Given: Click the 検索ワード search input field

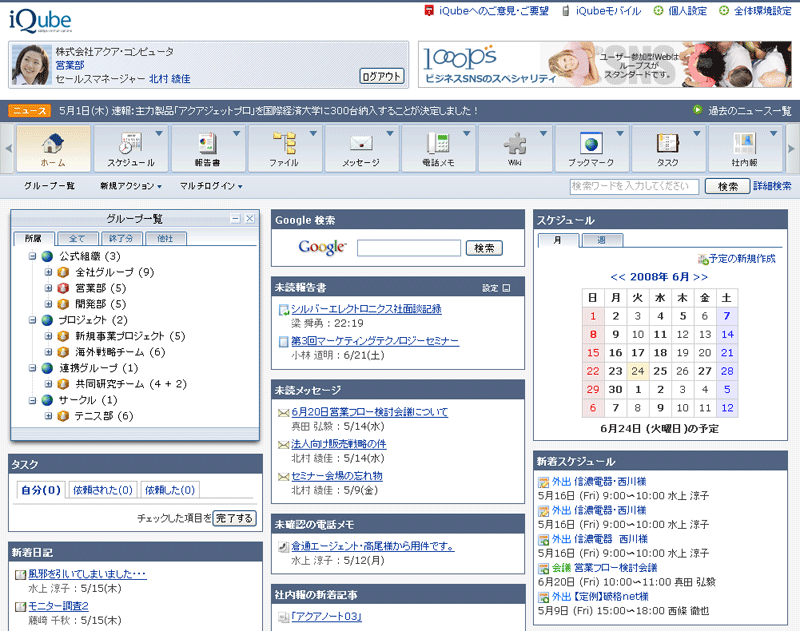Looking at the screenshot, I should coord(634,186).
